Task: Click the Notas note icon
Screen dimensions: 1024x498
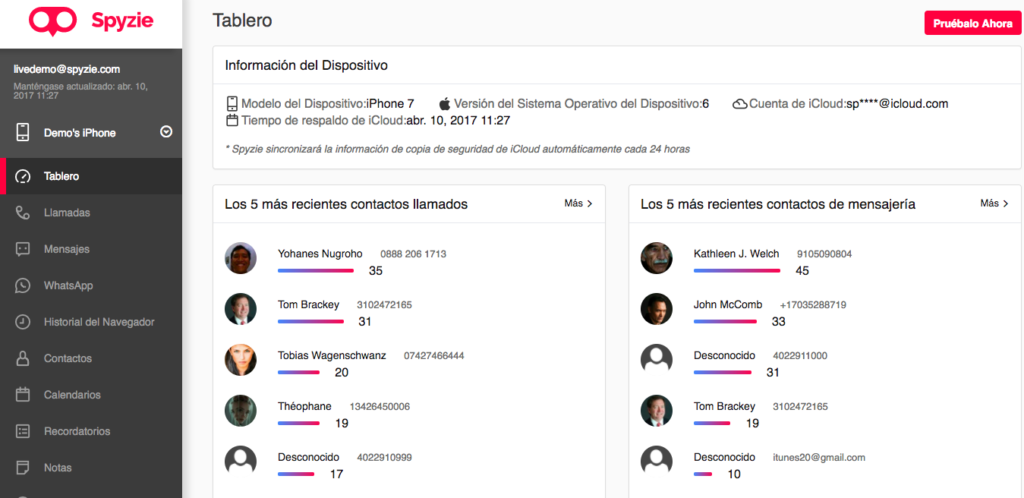Action: click(23, 468)
